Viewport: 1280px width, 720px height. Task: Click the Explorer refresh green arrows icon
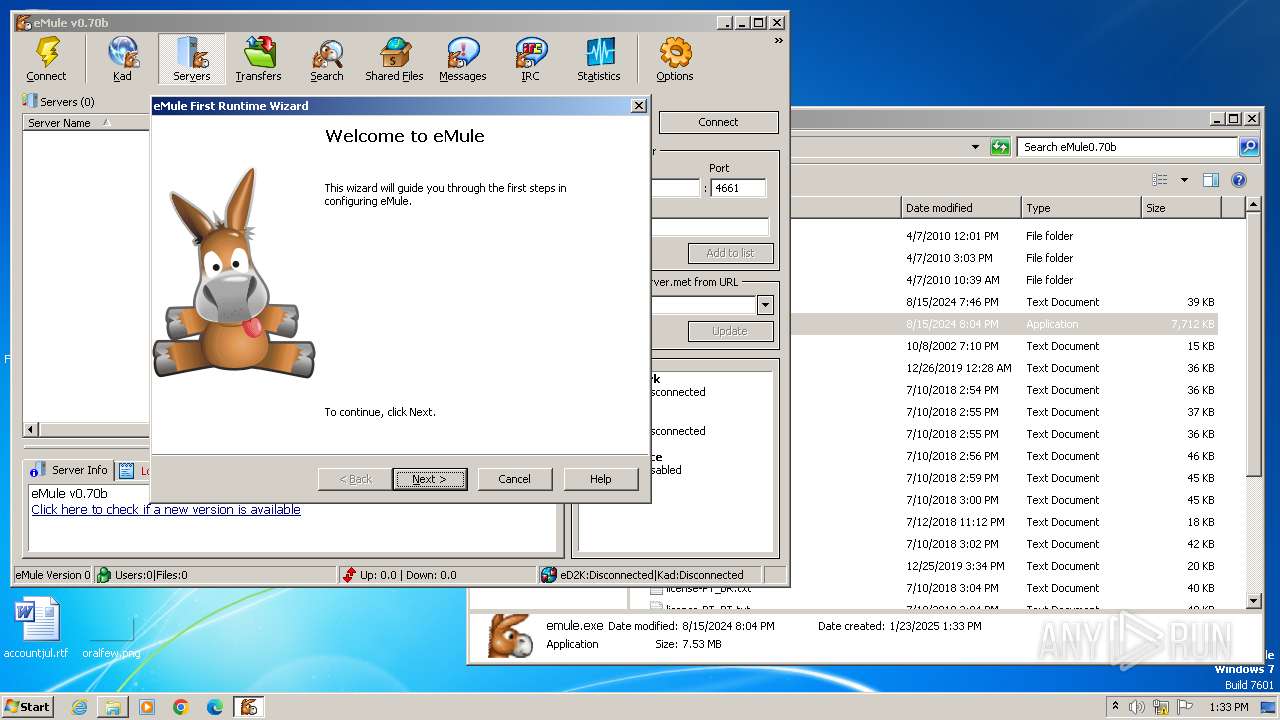pos(1000,147)
